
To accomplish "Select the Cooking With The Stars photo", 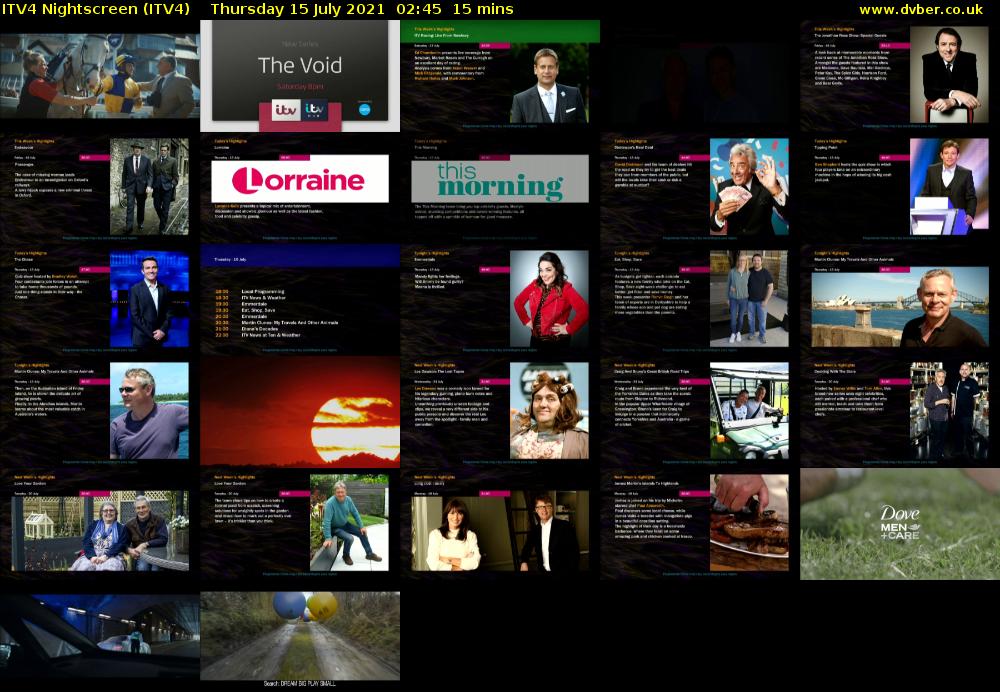I will click(x=950, y=411).
